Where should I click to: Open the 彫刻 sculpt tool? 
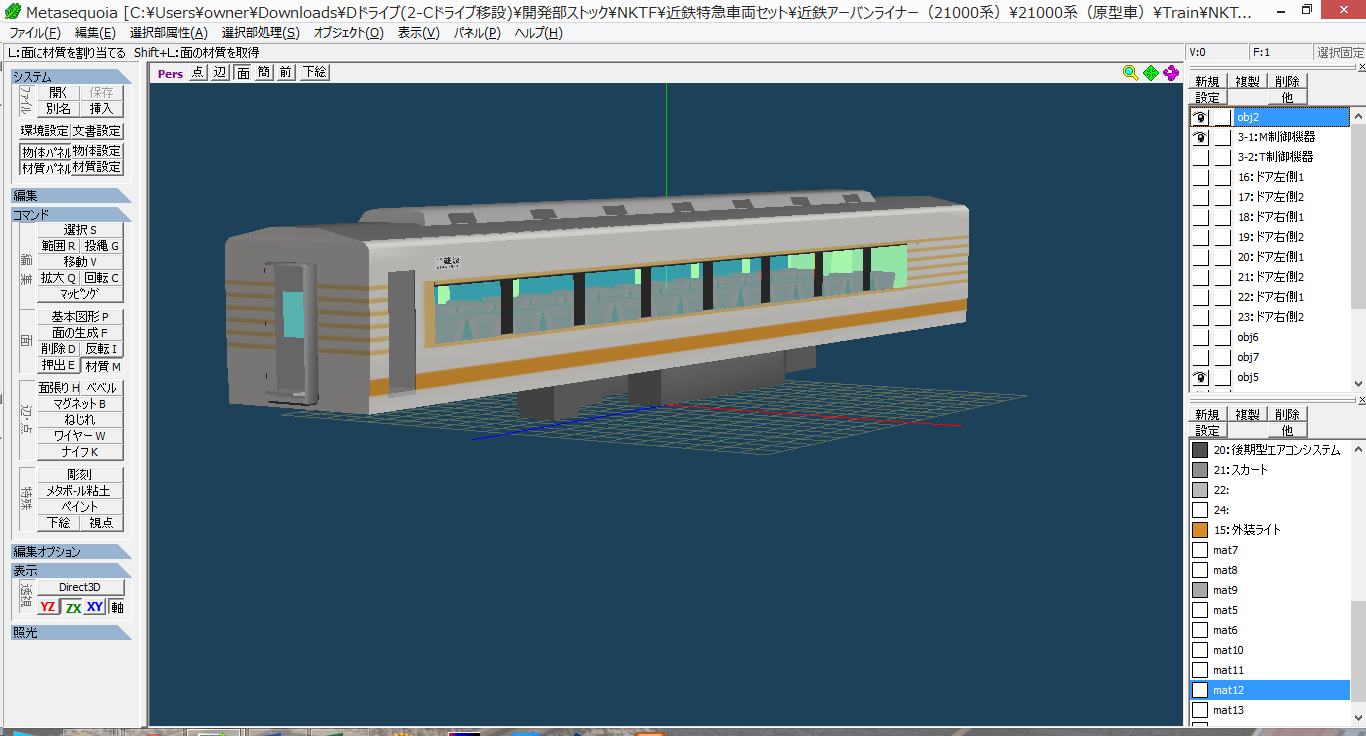tap(80, 475)
